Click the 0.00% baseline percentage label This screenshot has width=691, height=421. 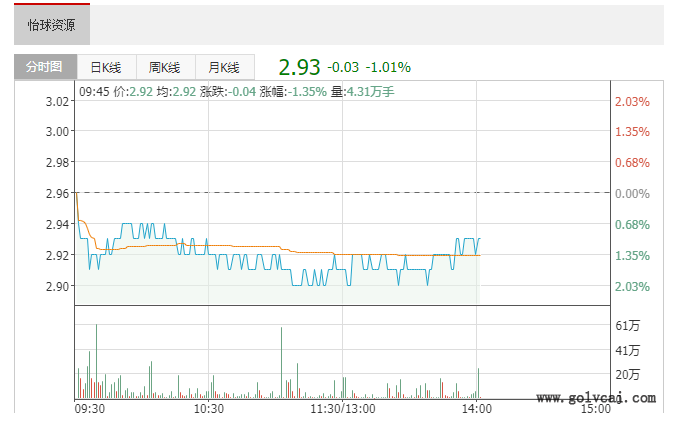632,193
